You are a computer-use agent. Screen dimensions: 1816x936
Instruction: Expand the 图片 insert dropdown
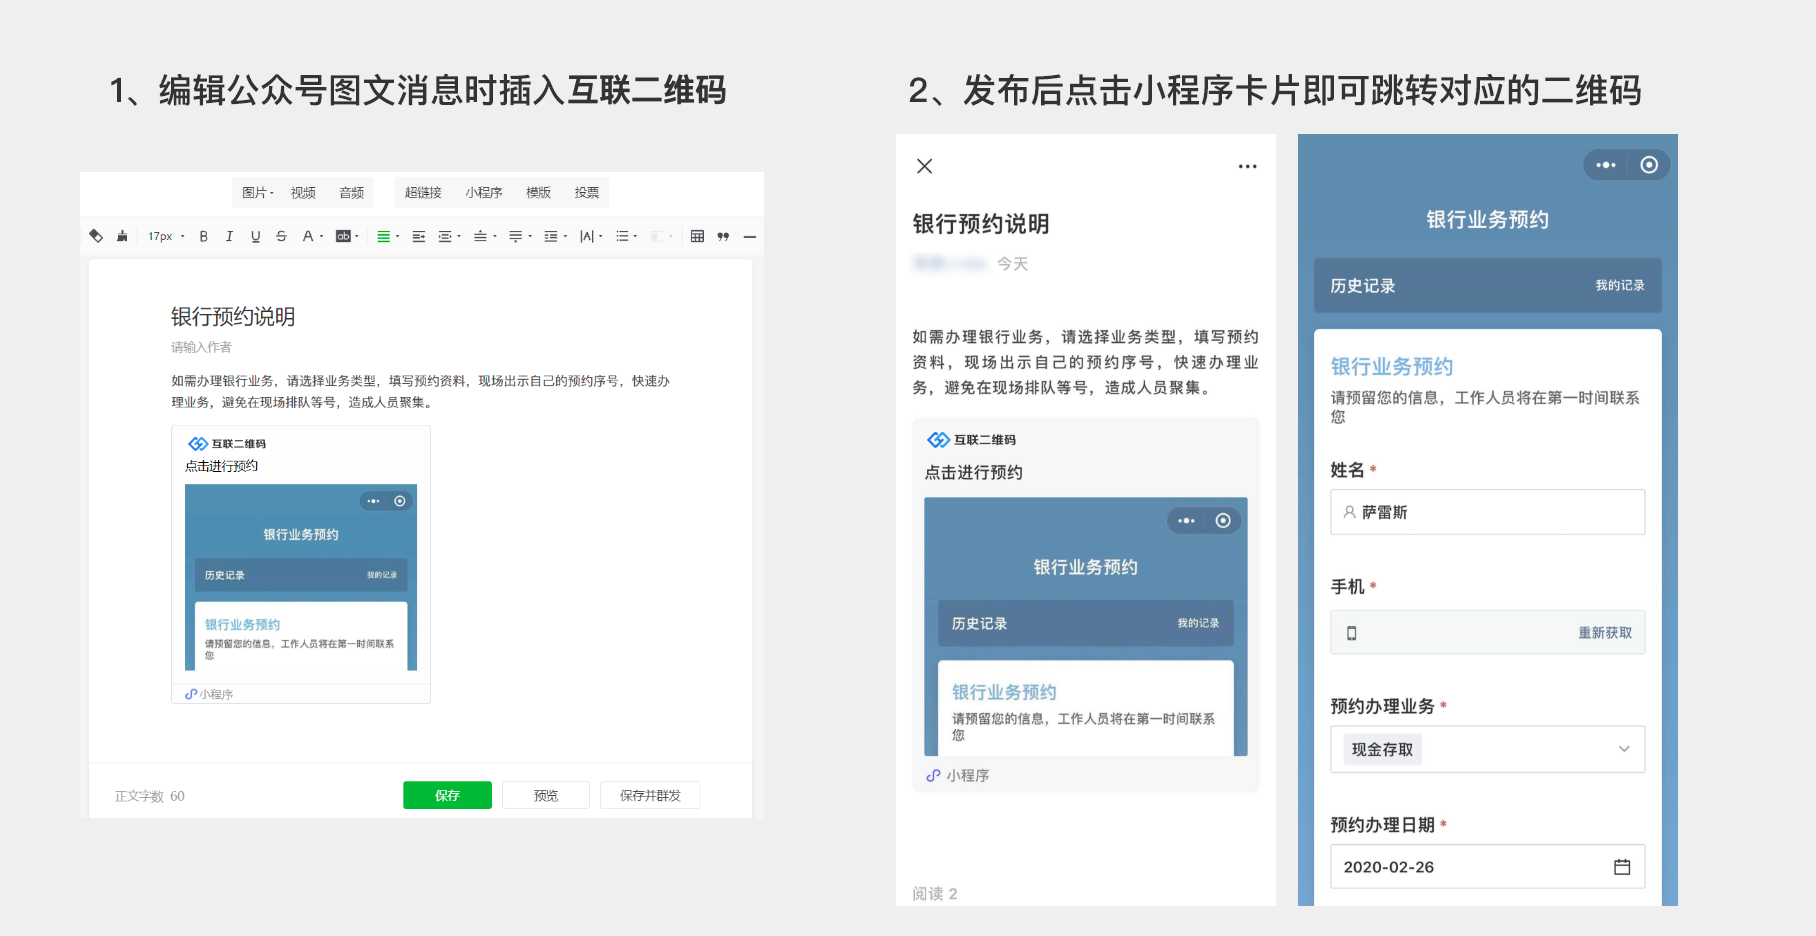(257, 193)
